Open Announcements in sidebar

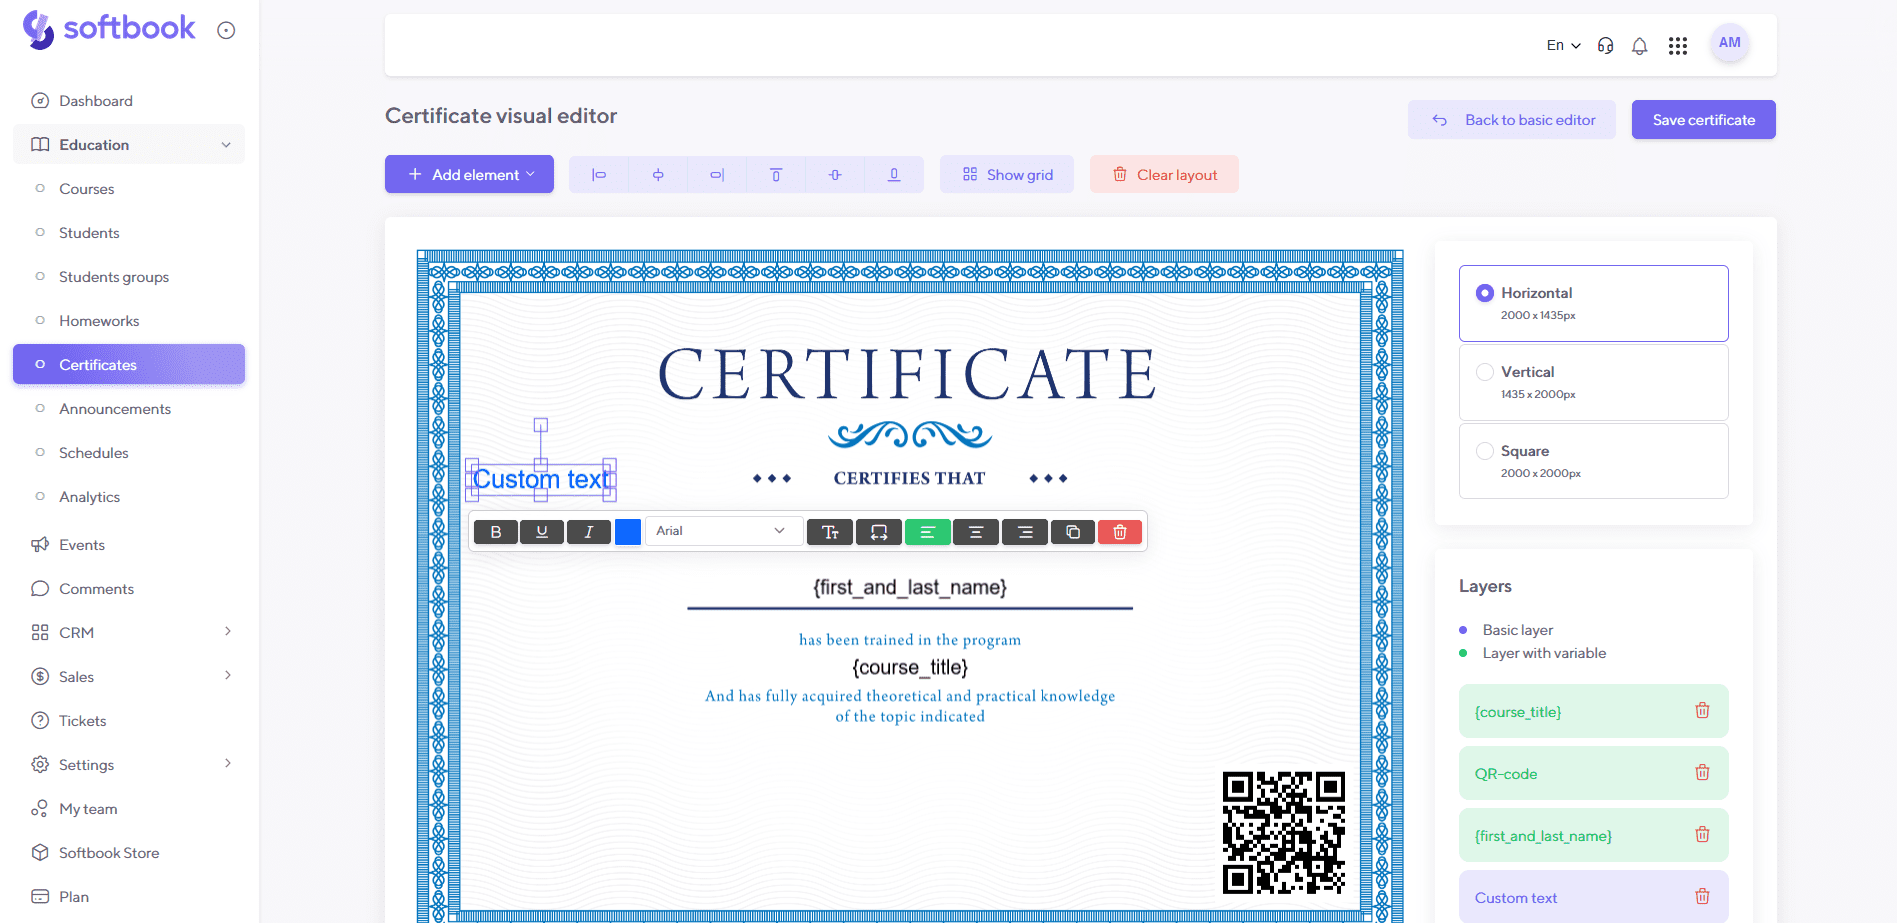tap(129, 409)
